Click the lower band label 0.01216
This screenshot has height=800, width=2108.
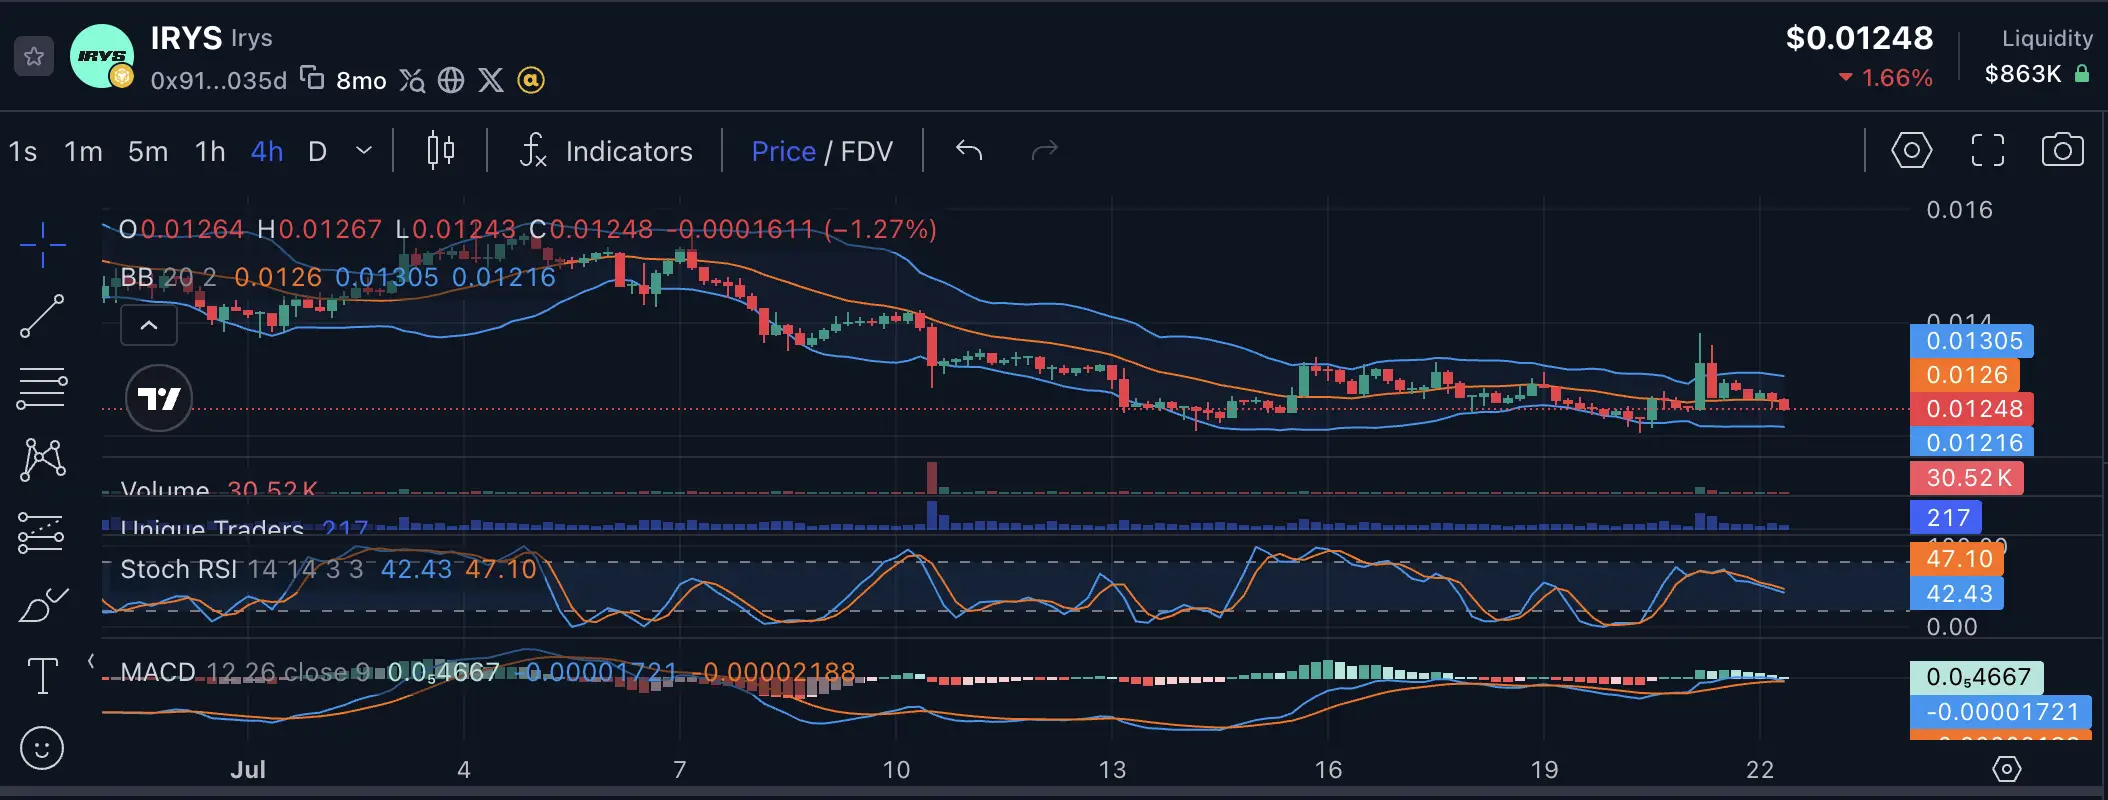coord(1972,443)
